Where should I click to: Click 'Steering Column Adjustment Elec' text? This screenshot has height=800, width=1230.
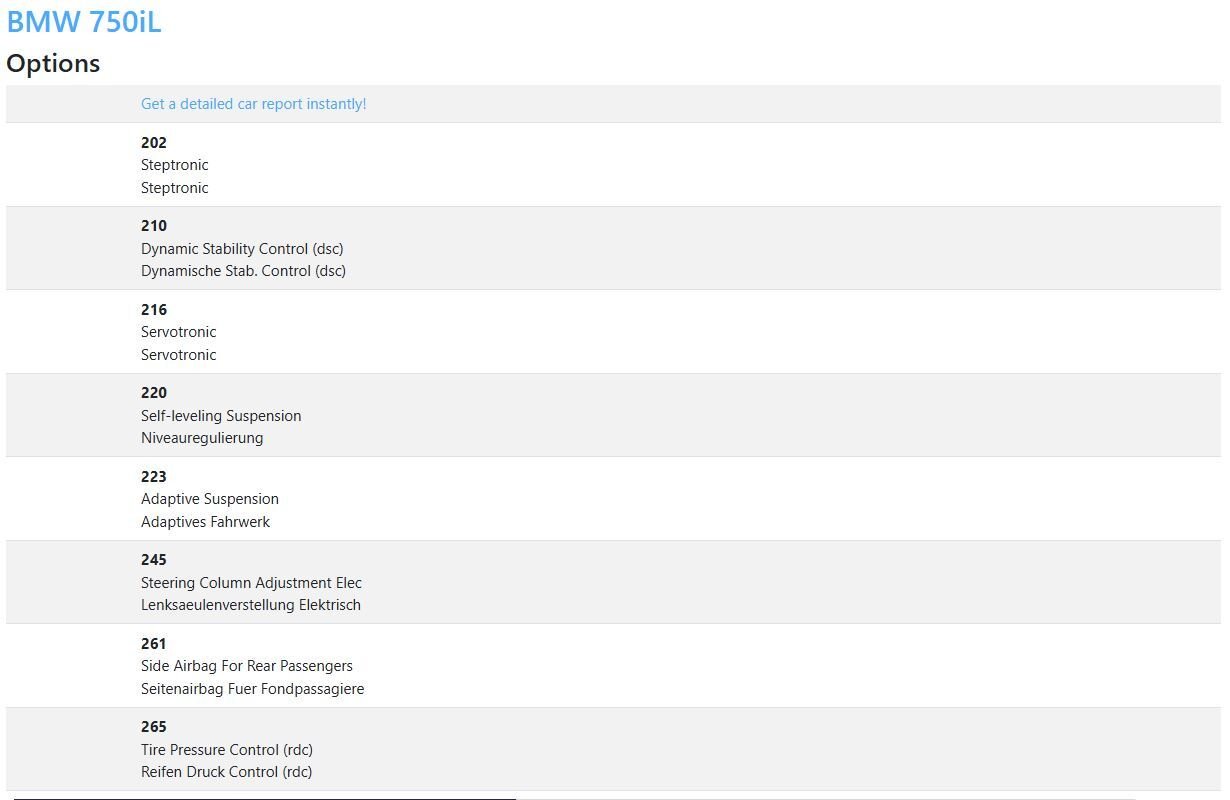[251, 583]
